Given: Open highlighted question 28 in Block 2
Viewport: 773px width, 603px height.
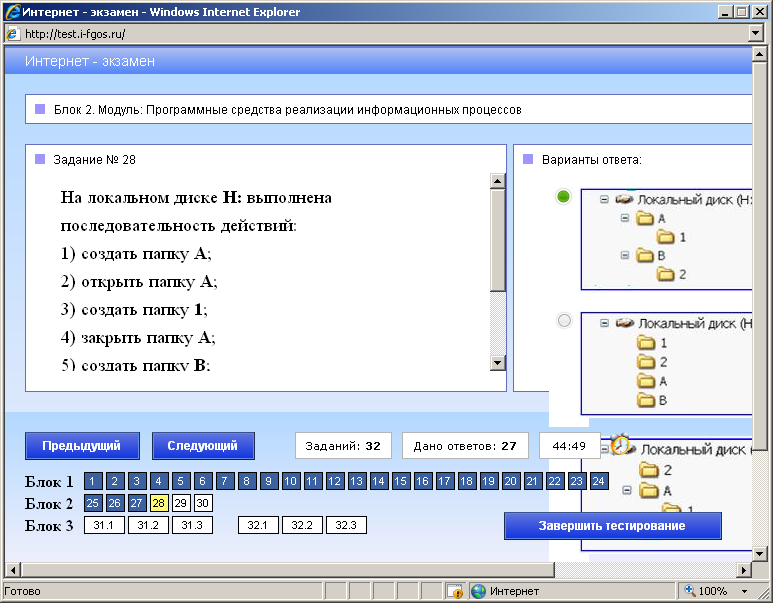Looking at the screenshot, I should click(x=159, y=503).
